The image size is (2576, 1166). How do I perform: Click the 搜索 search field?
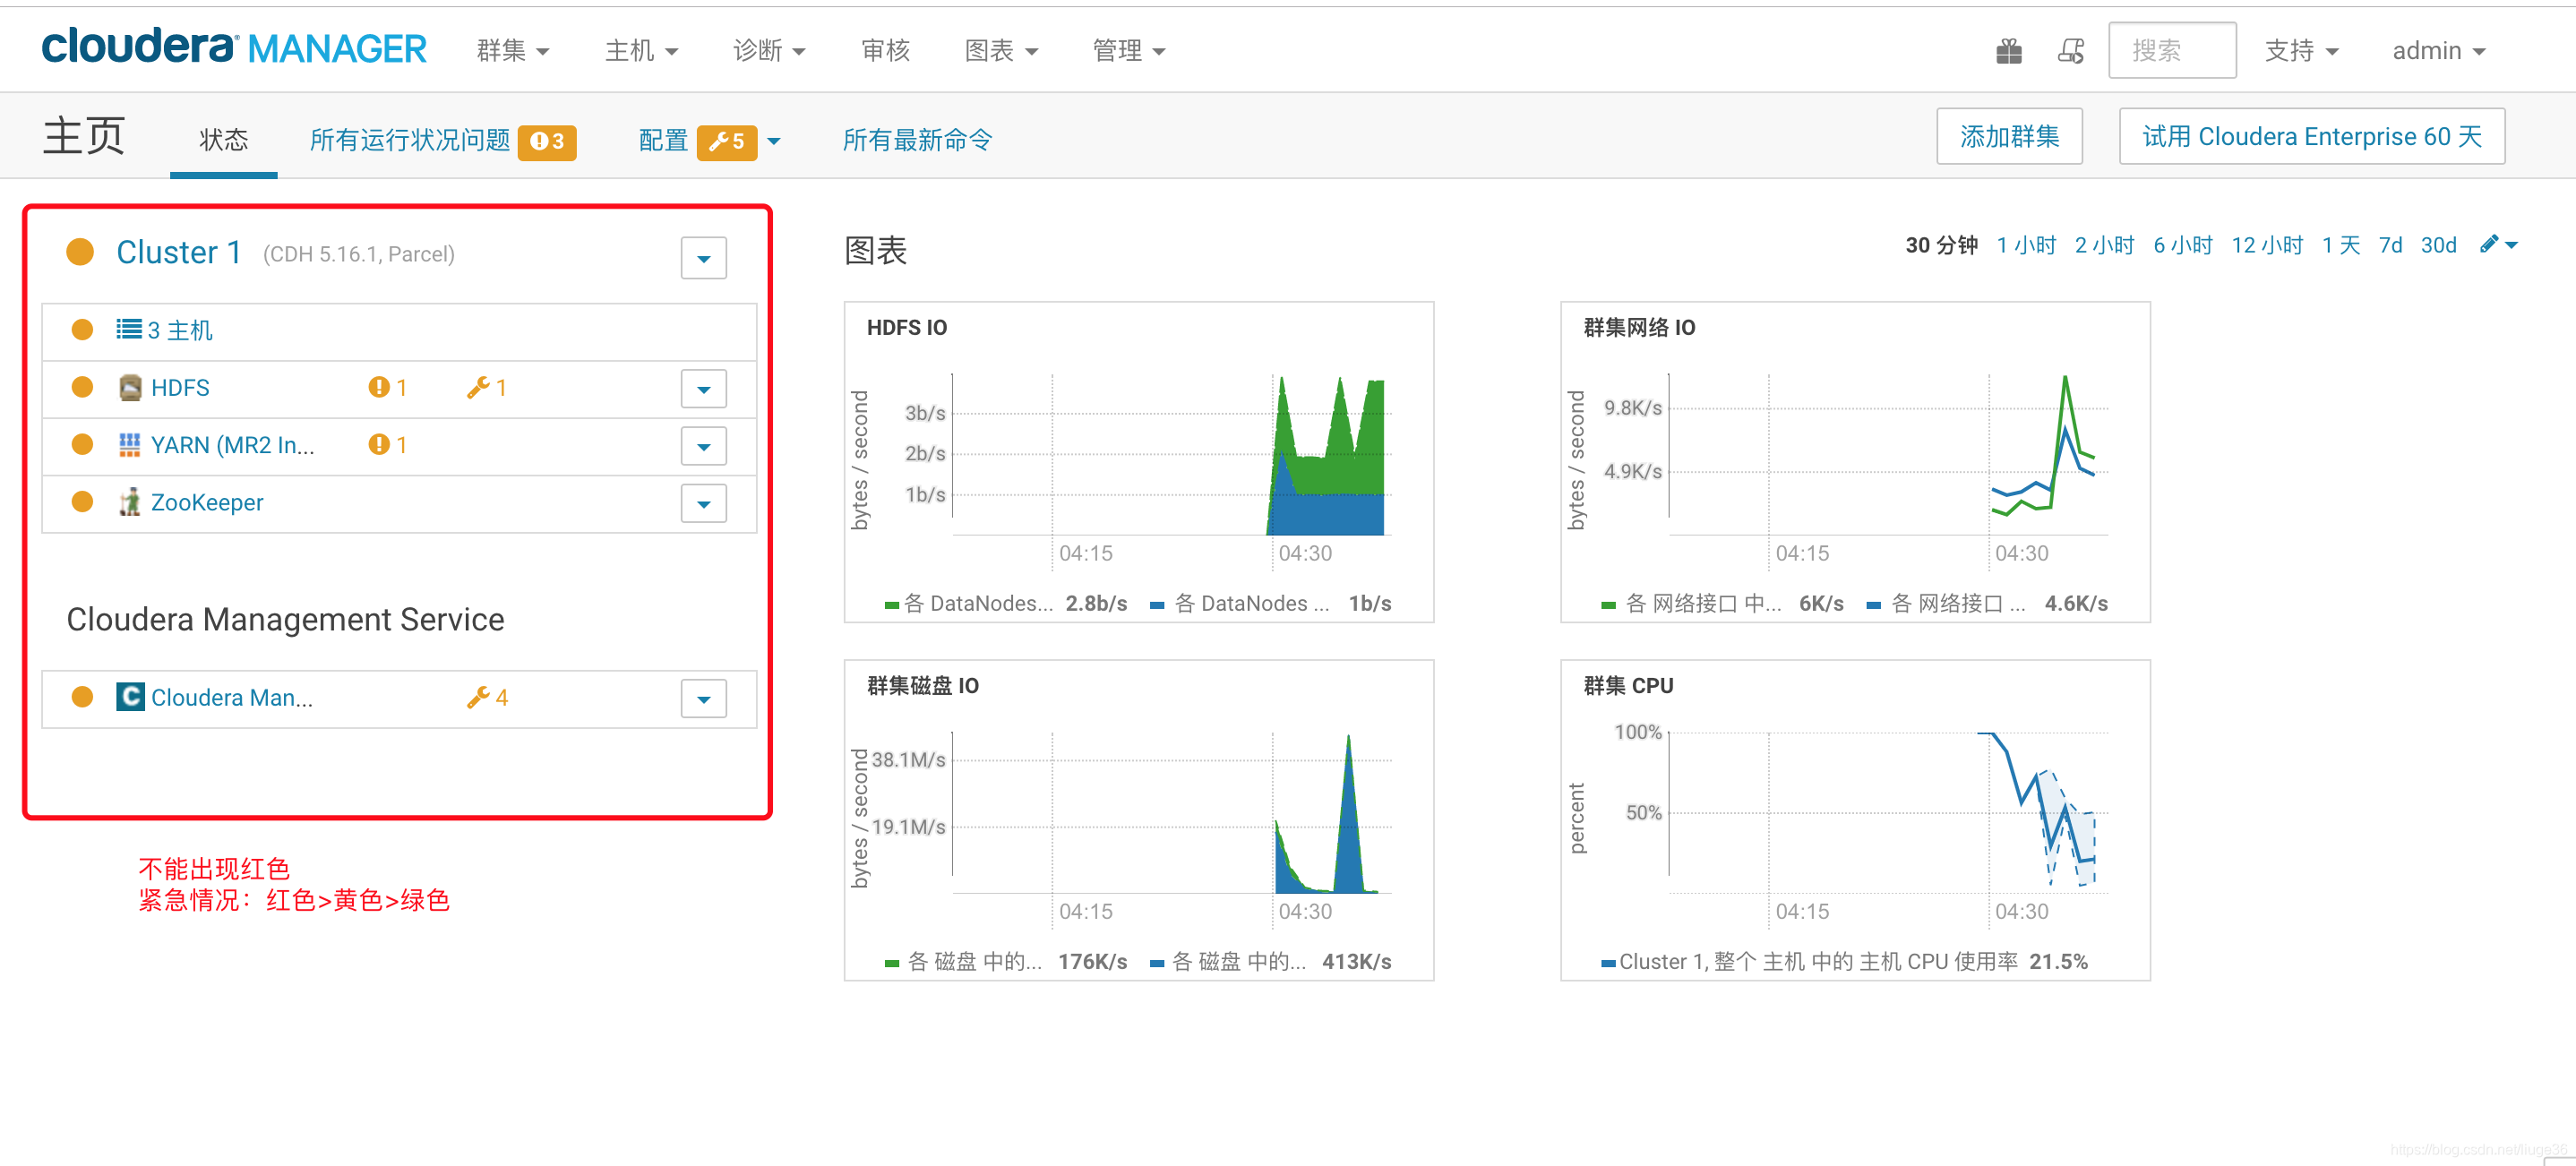click(2172, 50)
